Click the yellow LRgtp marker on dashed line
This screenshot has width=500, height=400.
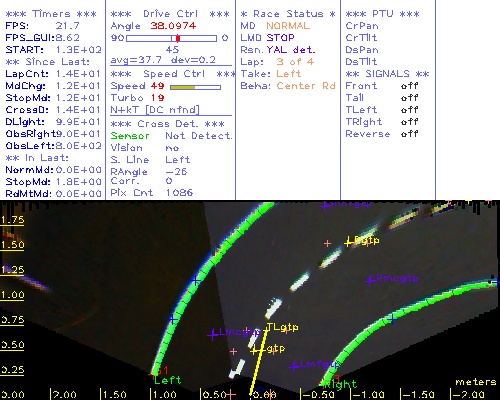tap(349, 242)
